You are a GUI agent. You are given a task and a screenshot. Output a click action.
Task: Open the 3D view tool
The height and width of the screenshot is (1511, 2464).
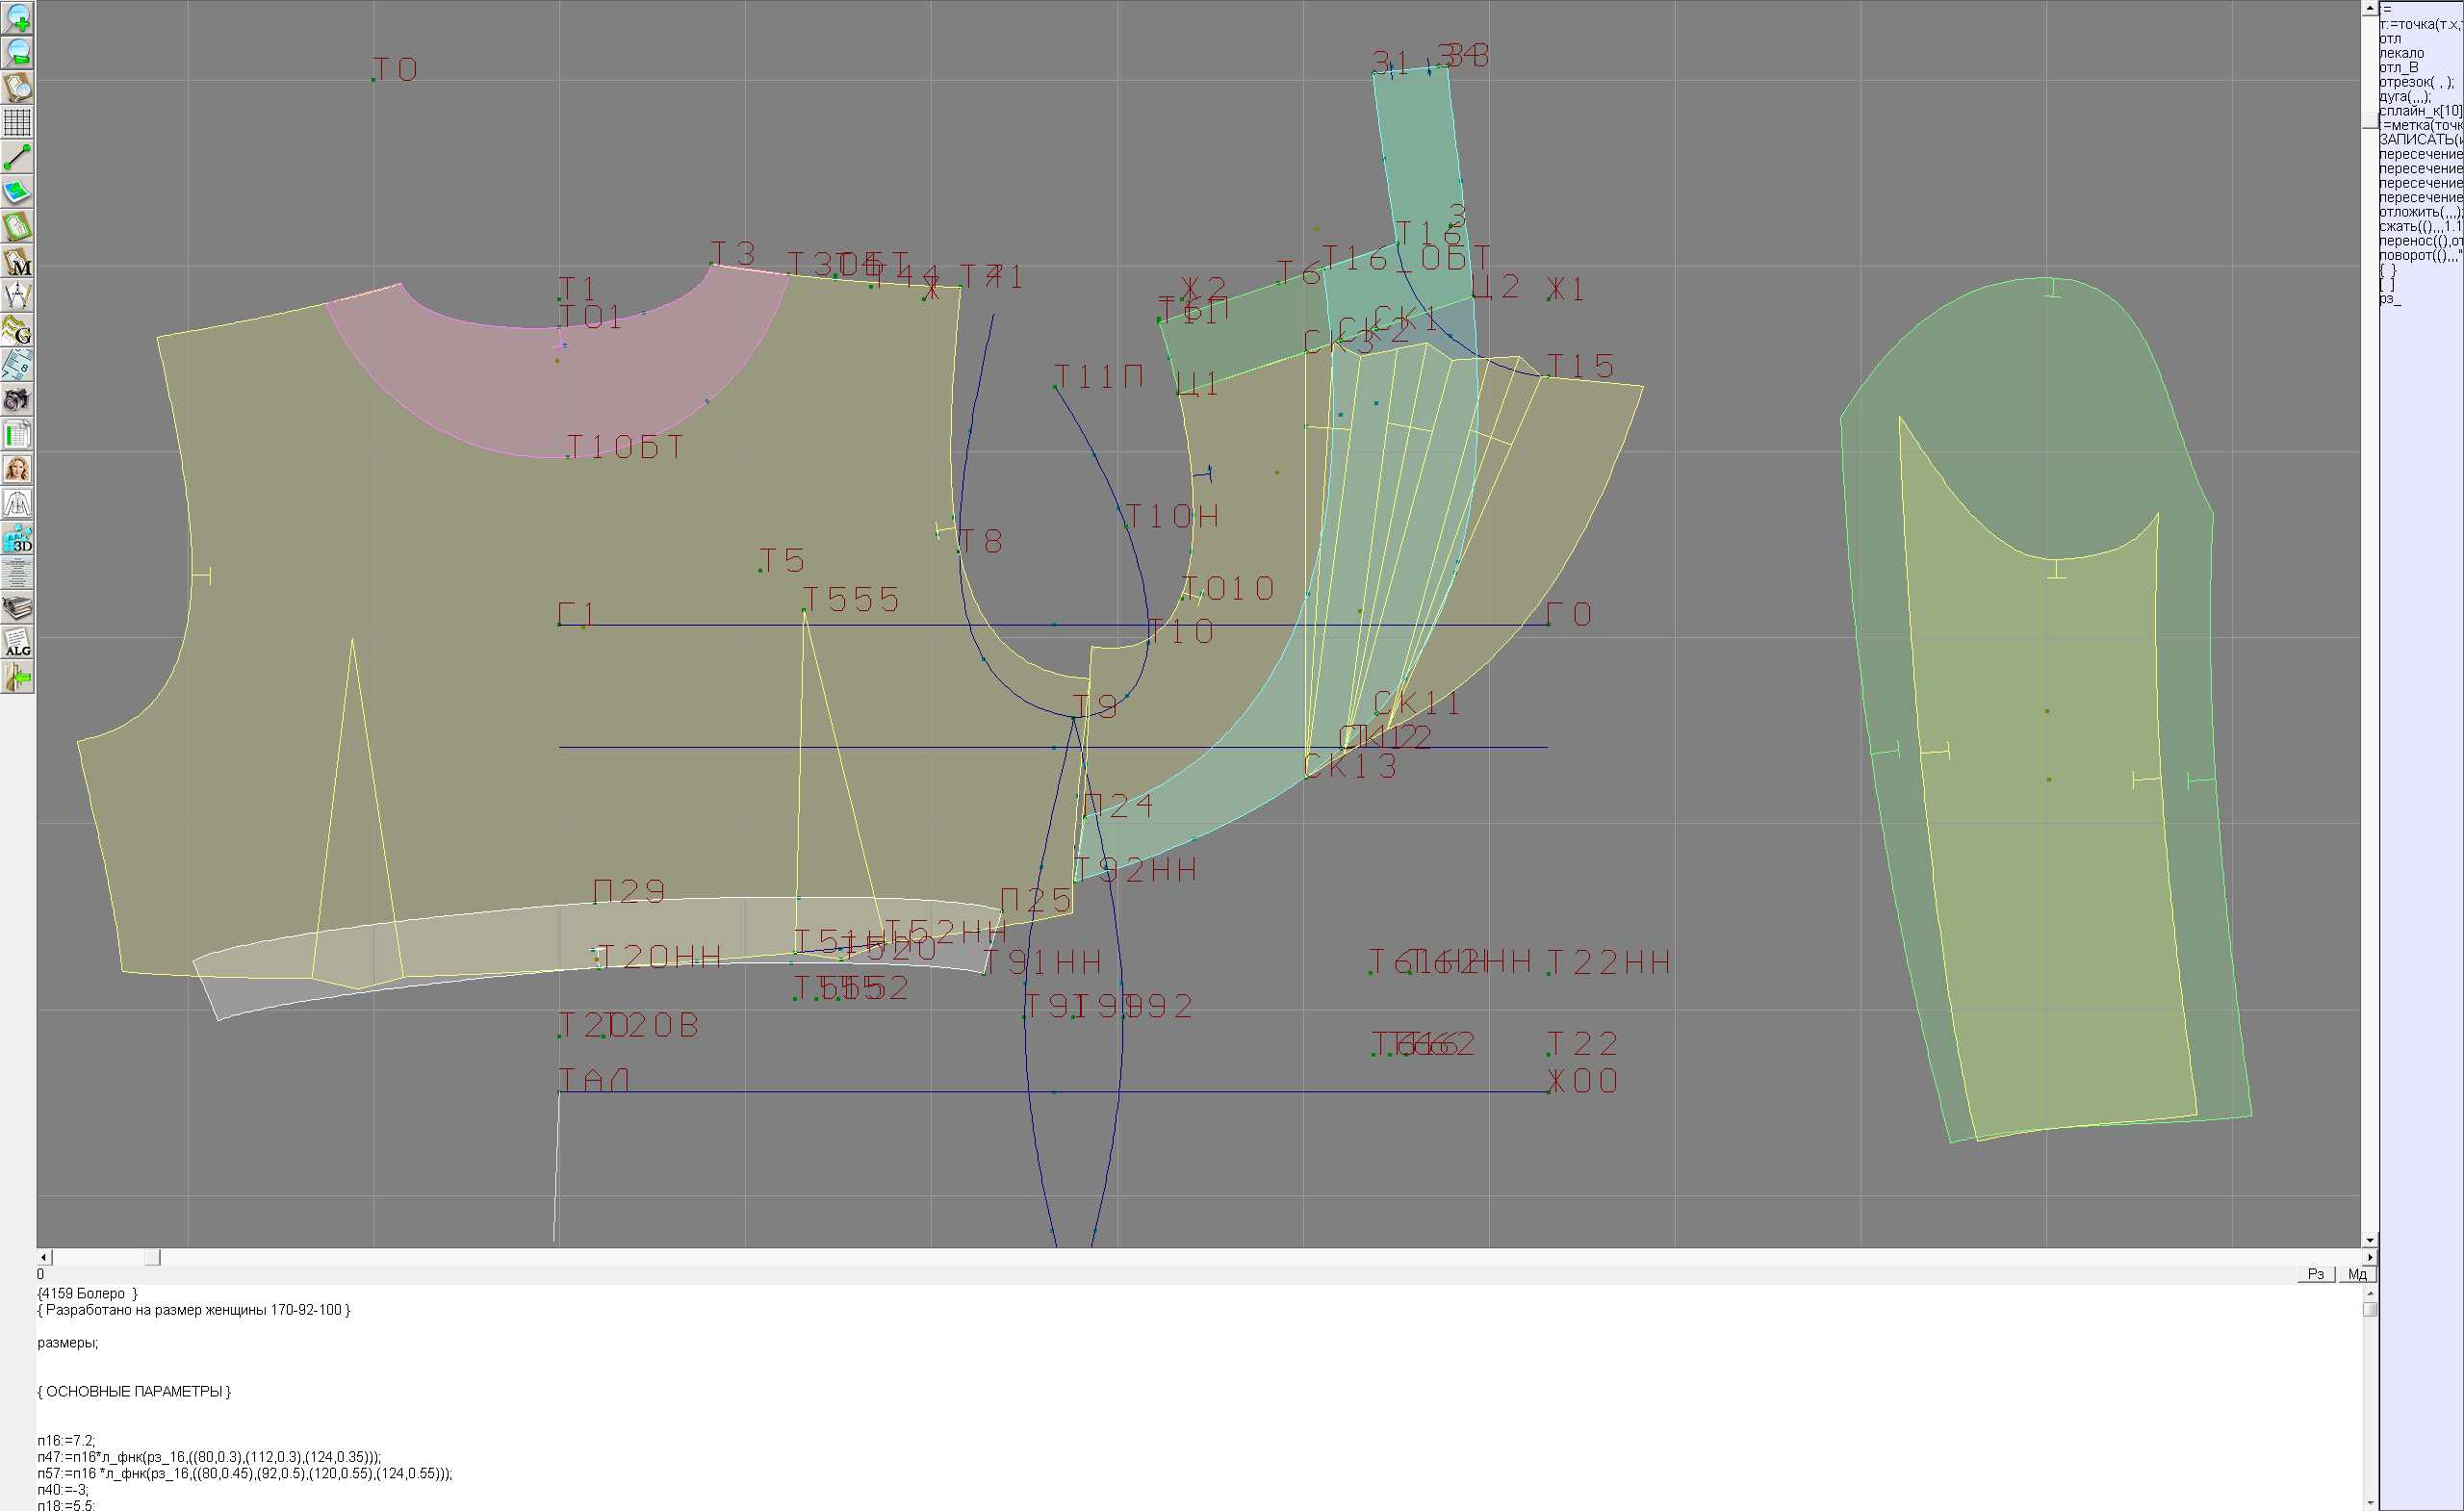pyautogui.click(x=17, y=539)
